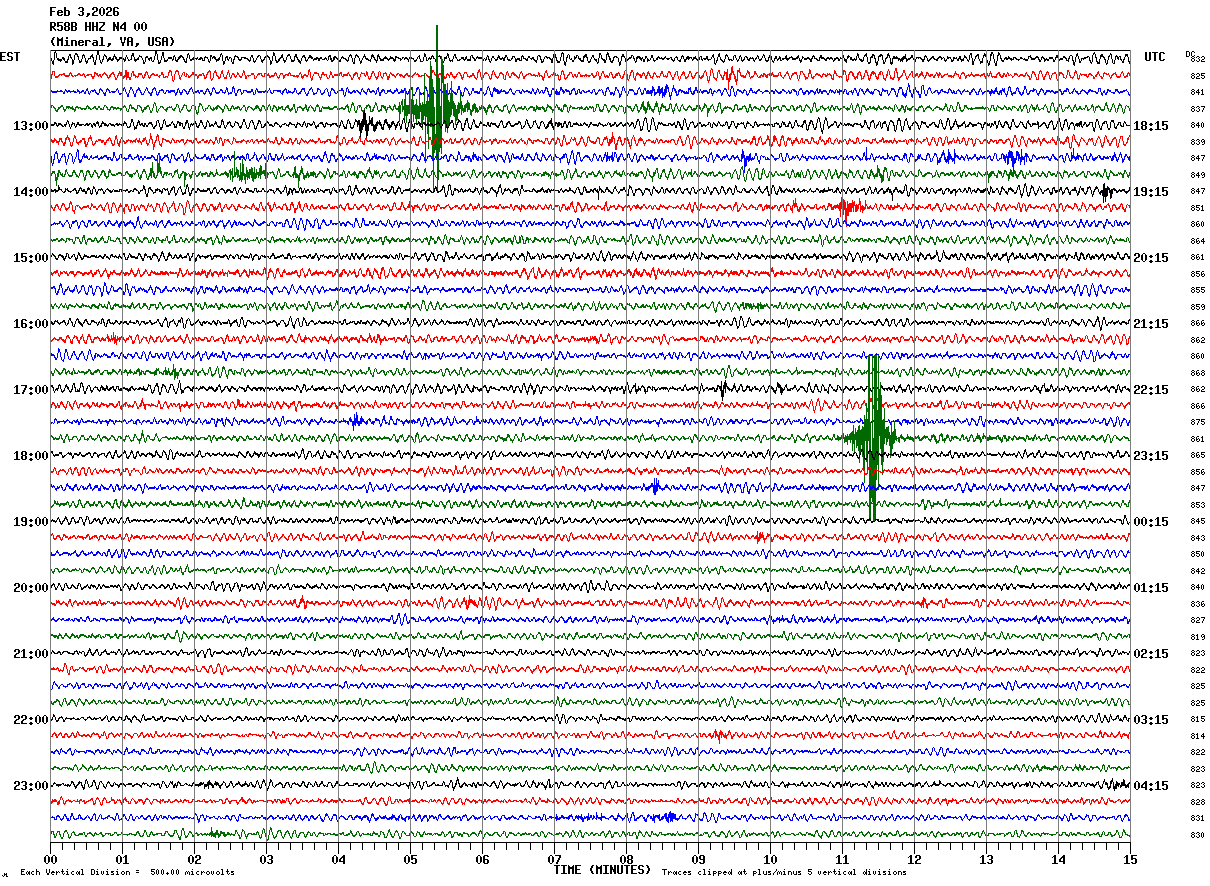Click the red burst on the 14:00 red trace
This screenshot has width=1210, height=886.
(x=848, y=207)
